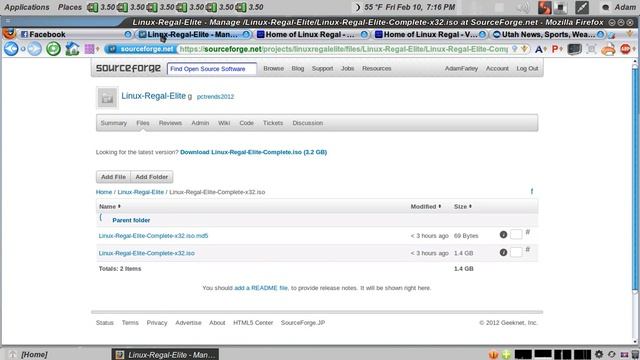Show desktop via bottom-left panel icon
640x360 pixels.
[x=12, y=354]
